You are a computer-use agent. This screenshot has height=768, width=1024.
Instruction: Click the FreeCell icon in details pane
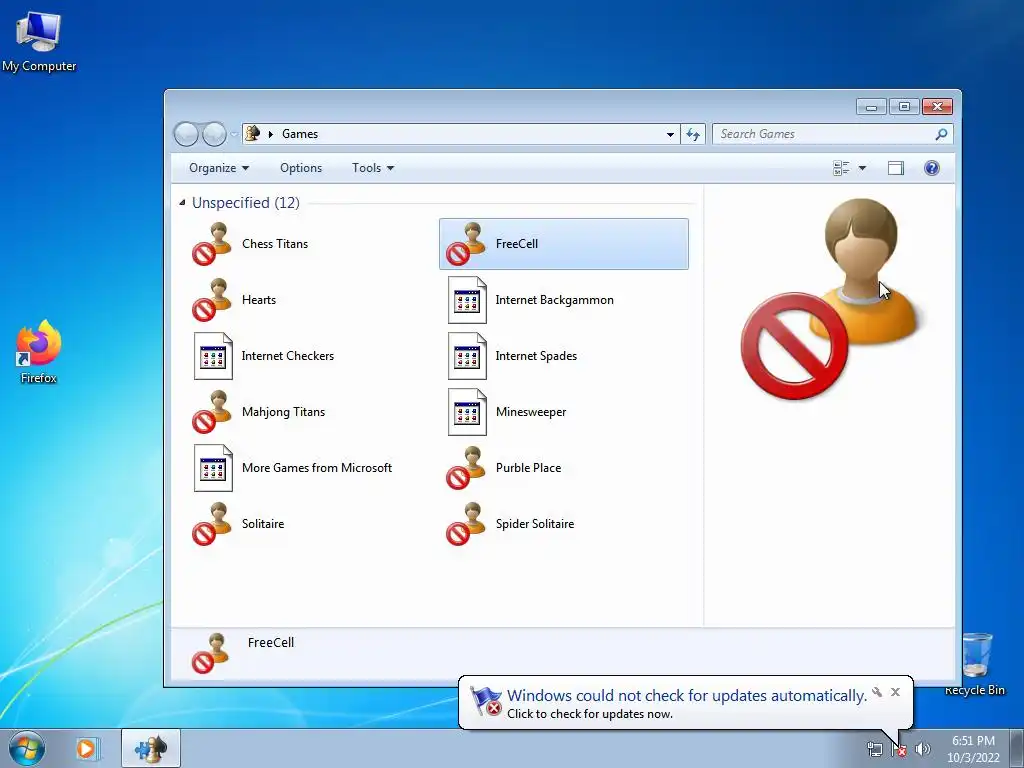point(211,653)
